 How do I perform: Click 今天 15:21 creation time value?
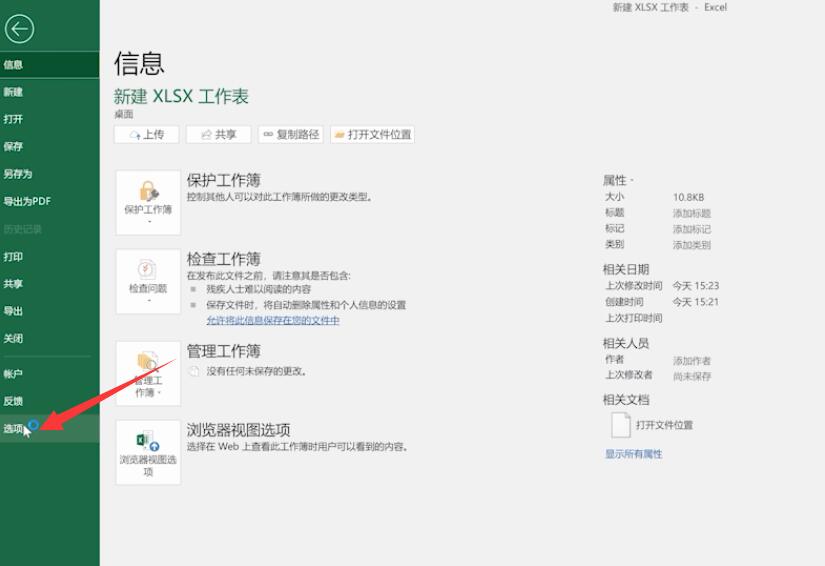coord(696,302)
